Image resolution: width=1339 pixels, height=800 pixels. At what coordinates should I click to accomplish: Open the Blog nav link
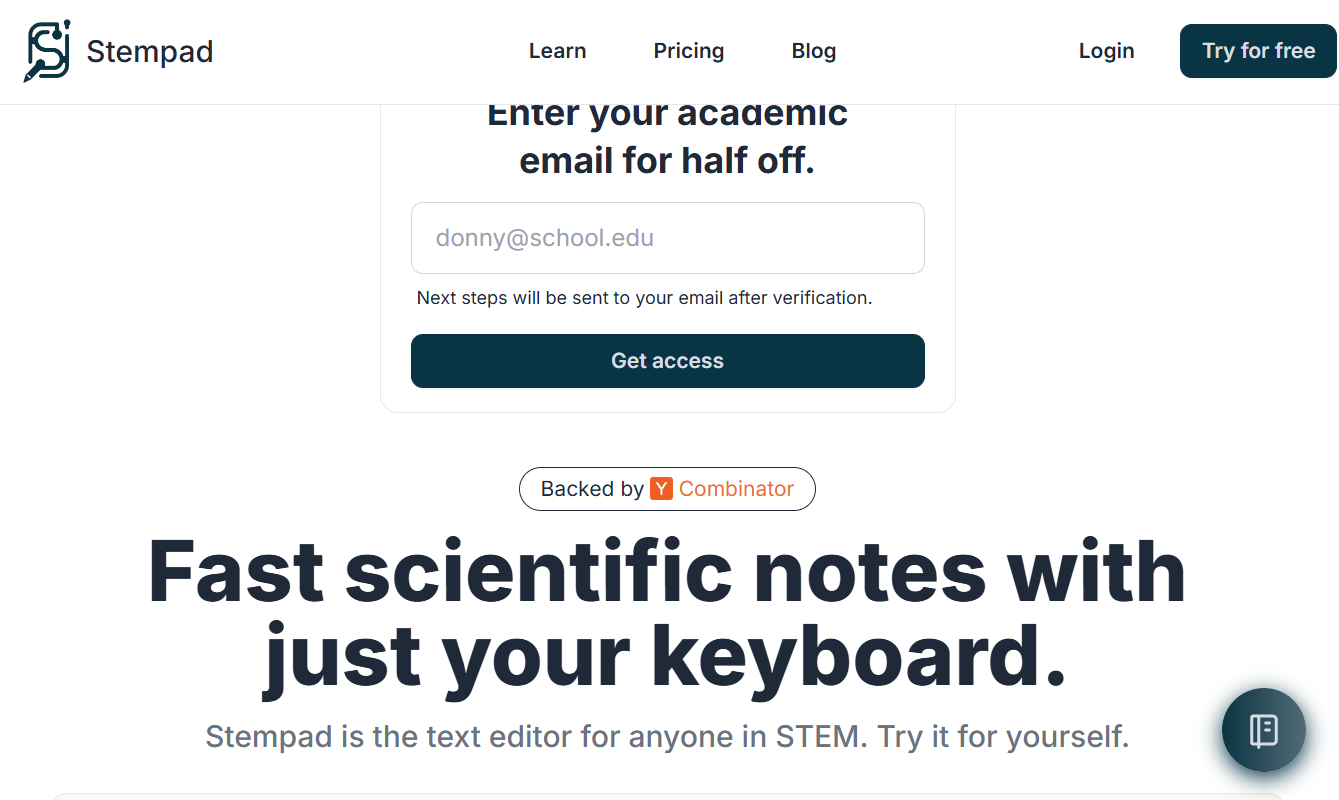click(x=813, y=51)
